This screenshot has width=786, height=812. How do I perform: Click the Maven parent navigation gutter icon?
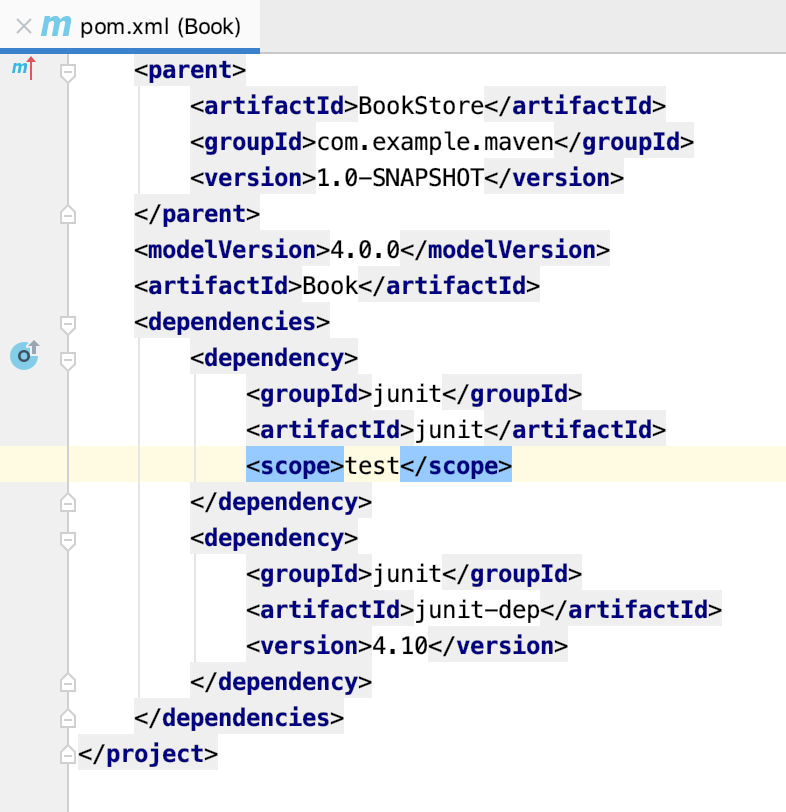tap(22, 69)
